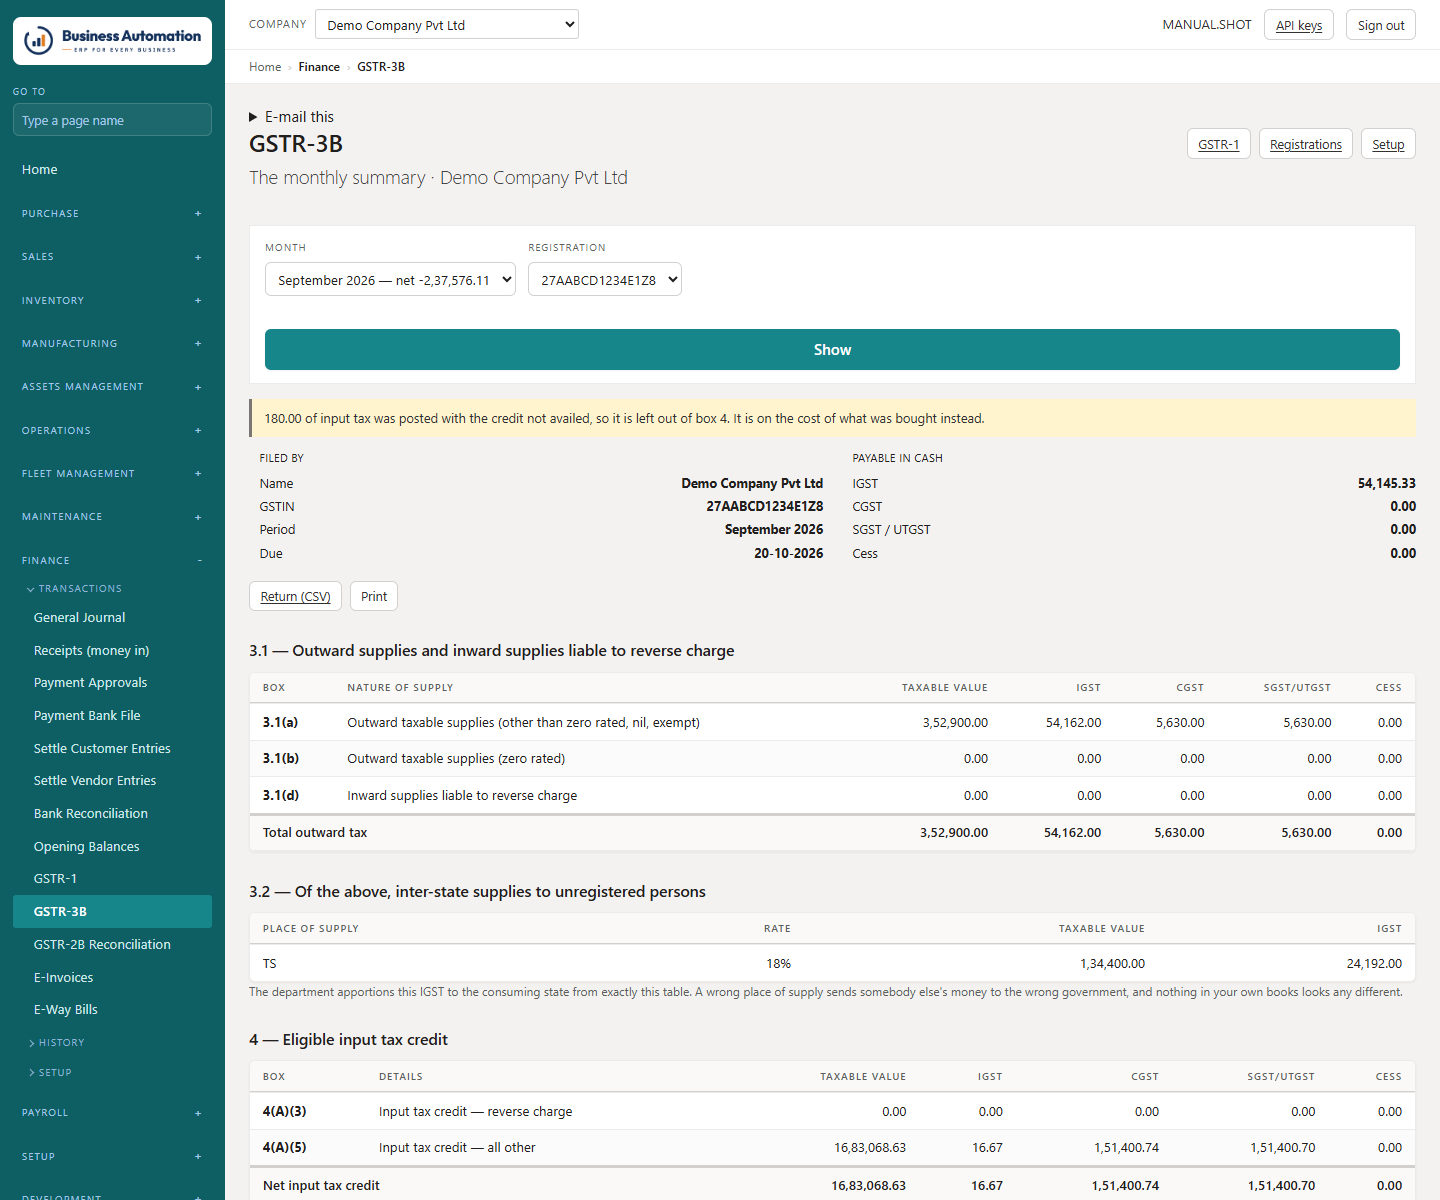Open Payment Bank File page

click(x=112, y=716)
